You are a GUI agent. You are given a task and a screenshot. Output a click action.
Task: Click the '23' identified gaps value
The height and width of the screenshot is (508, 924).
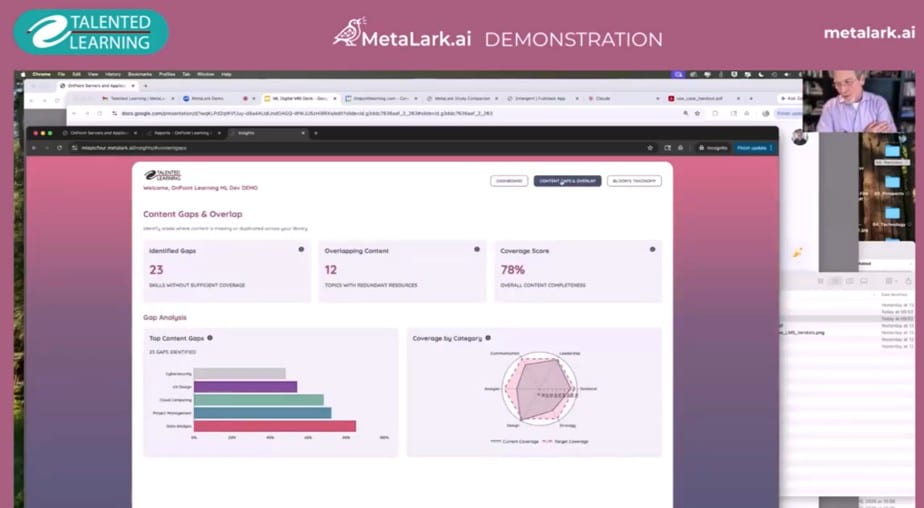pos(156,270)
